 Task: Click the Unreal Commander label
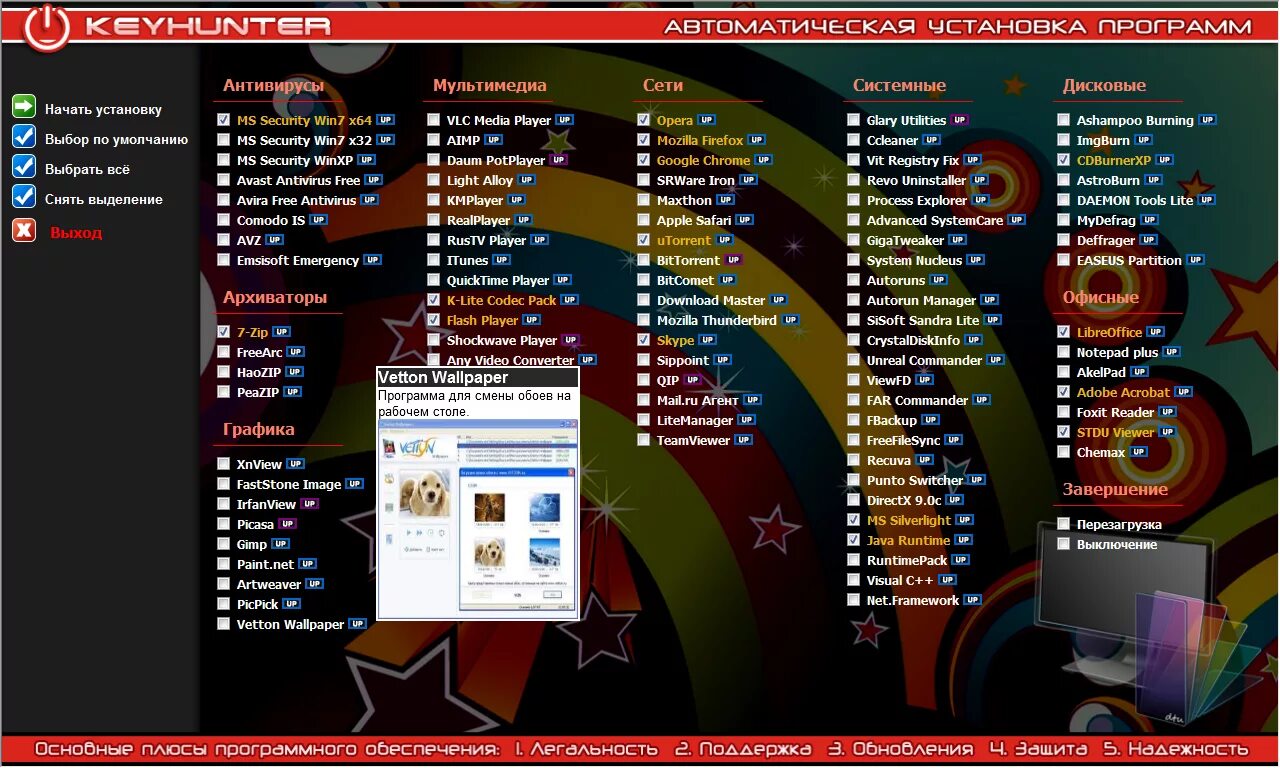(924, 360)
